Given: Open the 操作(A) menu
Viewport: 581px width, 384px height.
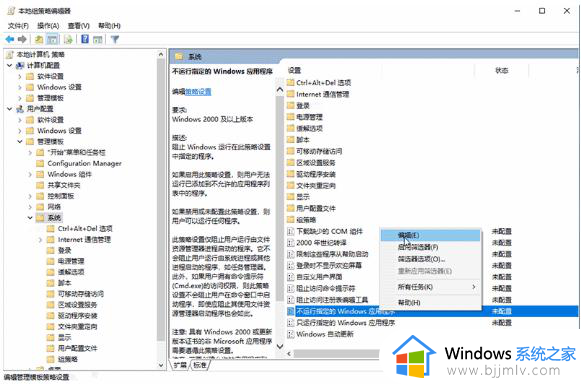Looking at the screenshot, I should (x=48, y=26).
